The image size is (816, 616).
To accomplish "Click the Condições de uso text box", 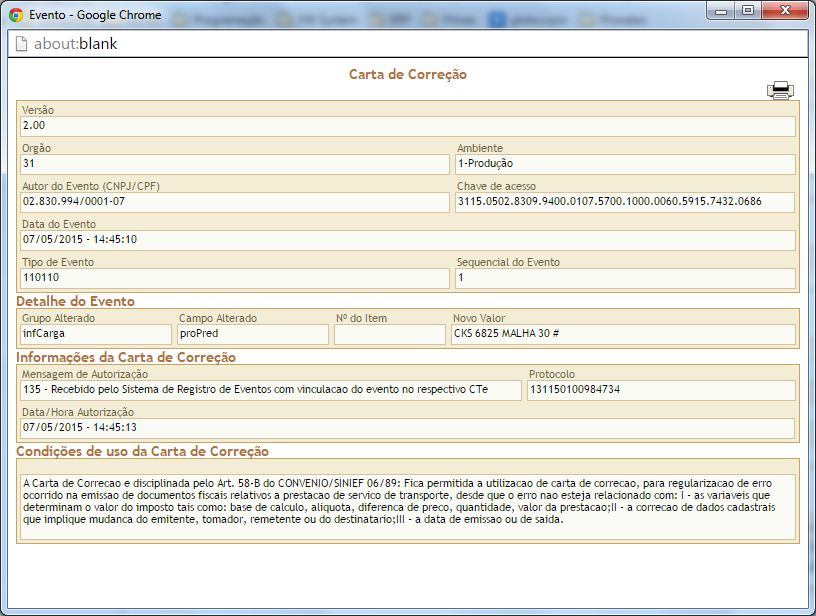I will pyautogui.click(x=408, y=506).
